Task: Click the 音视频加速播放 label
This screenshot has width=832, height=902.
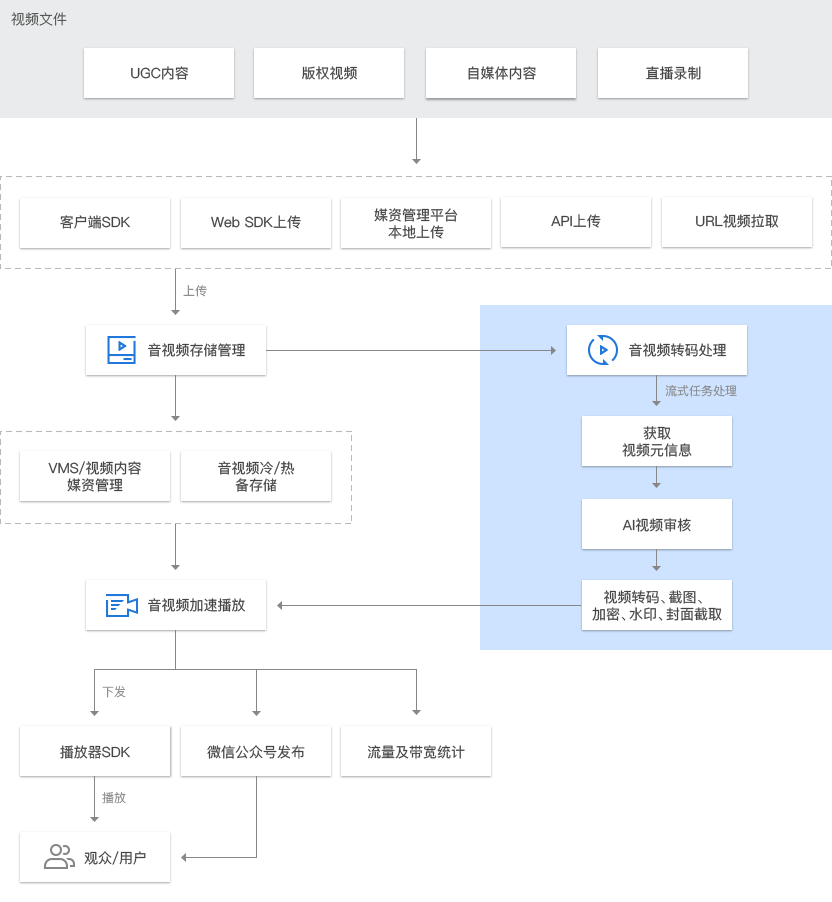Action: coord(197,605)
